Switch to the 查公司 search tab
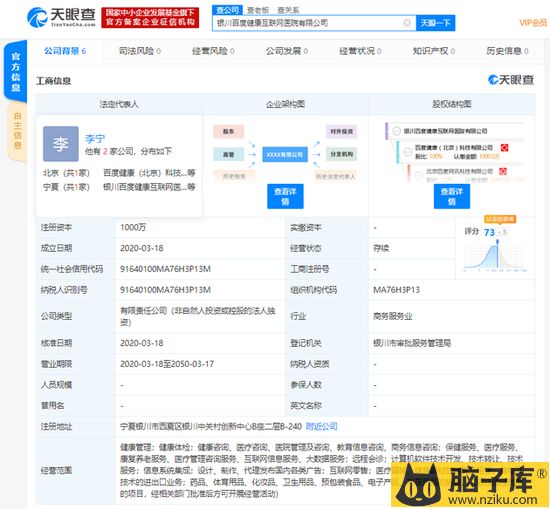Viewport: 550px width, 509px height. point(227,10)
